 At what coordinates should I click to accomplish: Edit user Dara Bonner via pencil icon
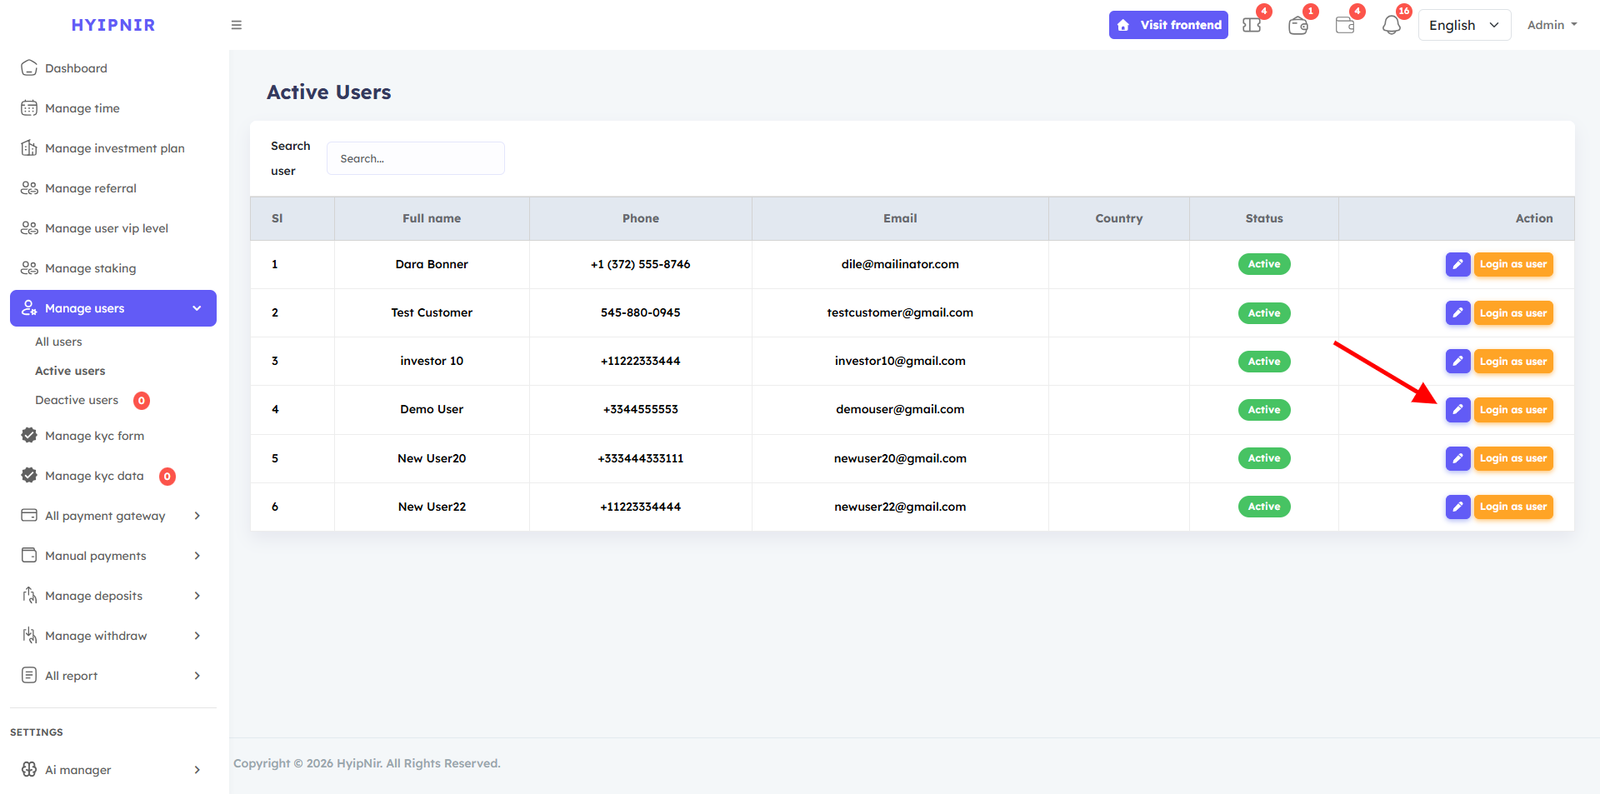click(x=1458, y=264)
